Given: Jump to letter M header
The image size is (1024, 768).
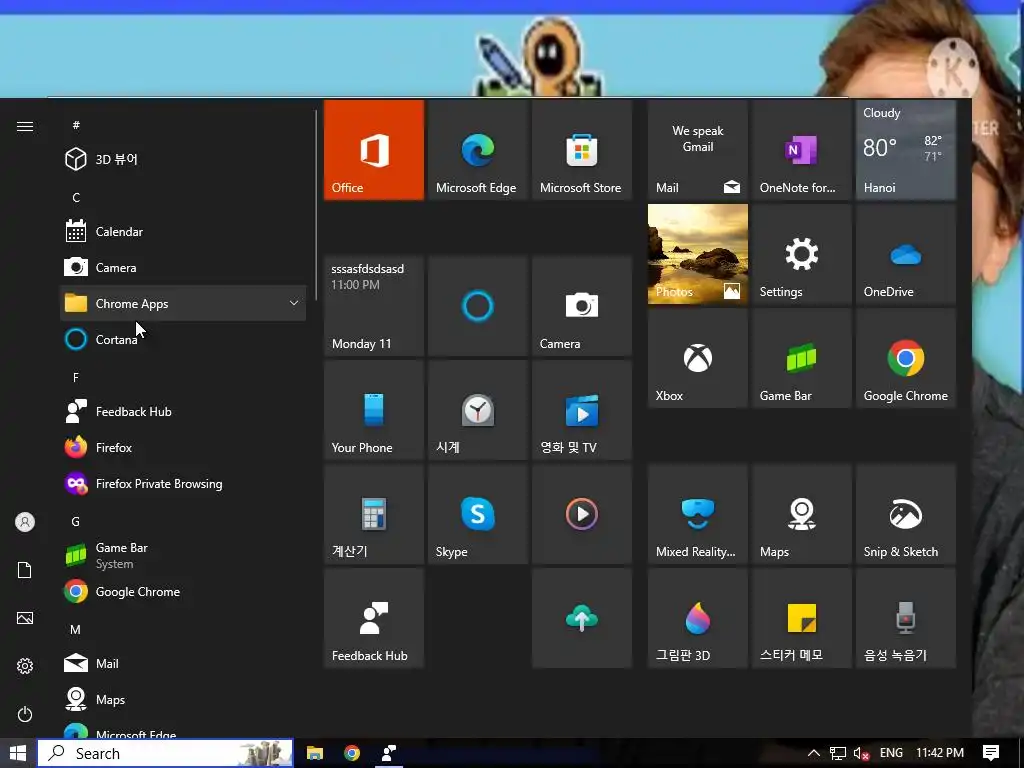Looking at the screenshot, I should click(76, 630).
